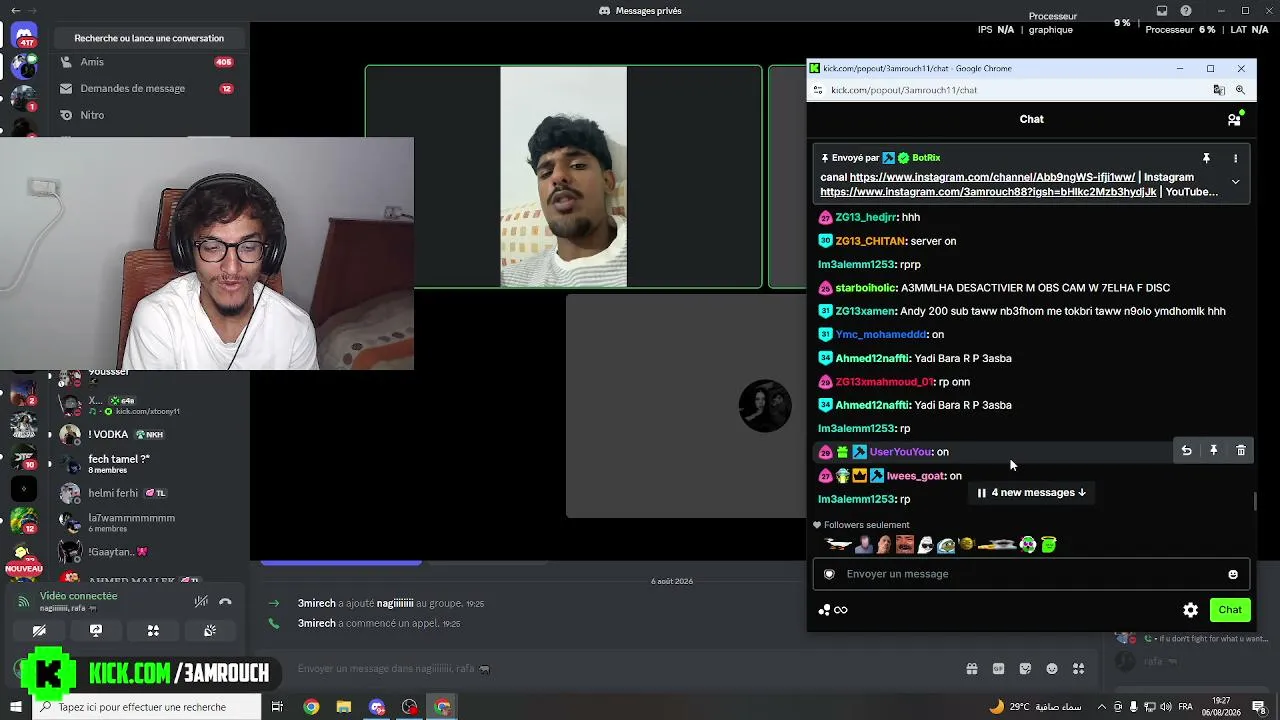Viewport: 1280px width, 720px height.
Task: Delete UserYouYou's chat message
Action: pyautogui.click(x=1241, y=451)
